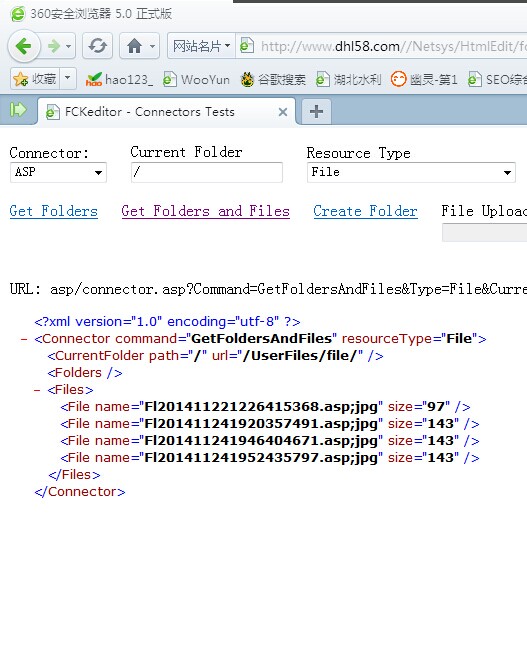The height and width of the screenshot is (646, 527).
Task: Click the 360 browser logo icon
Action: 18,14
